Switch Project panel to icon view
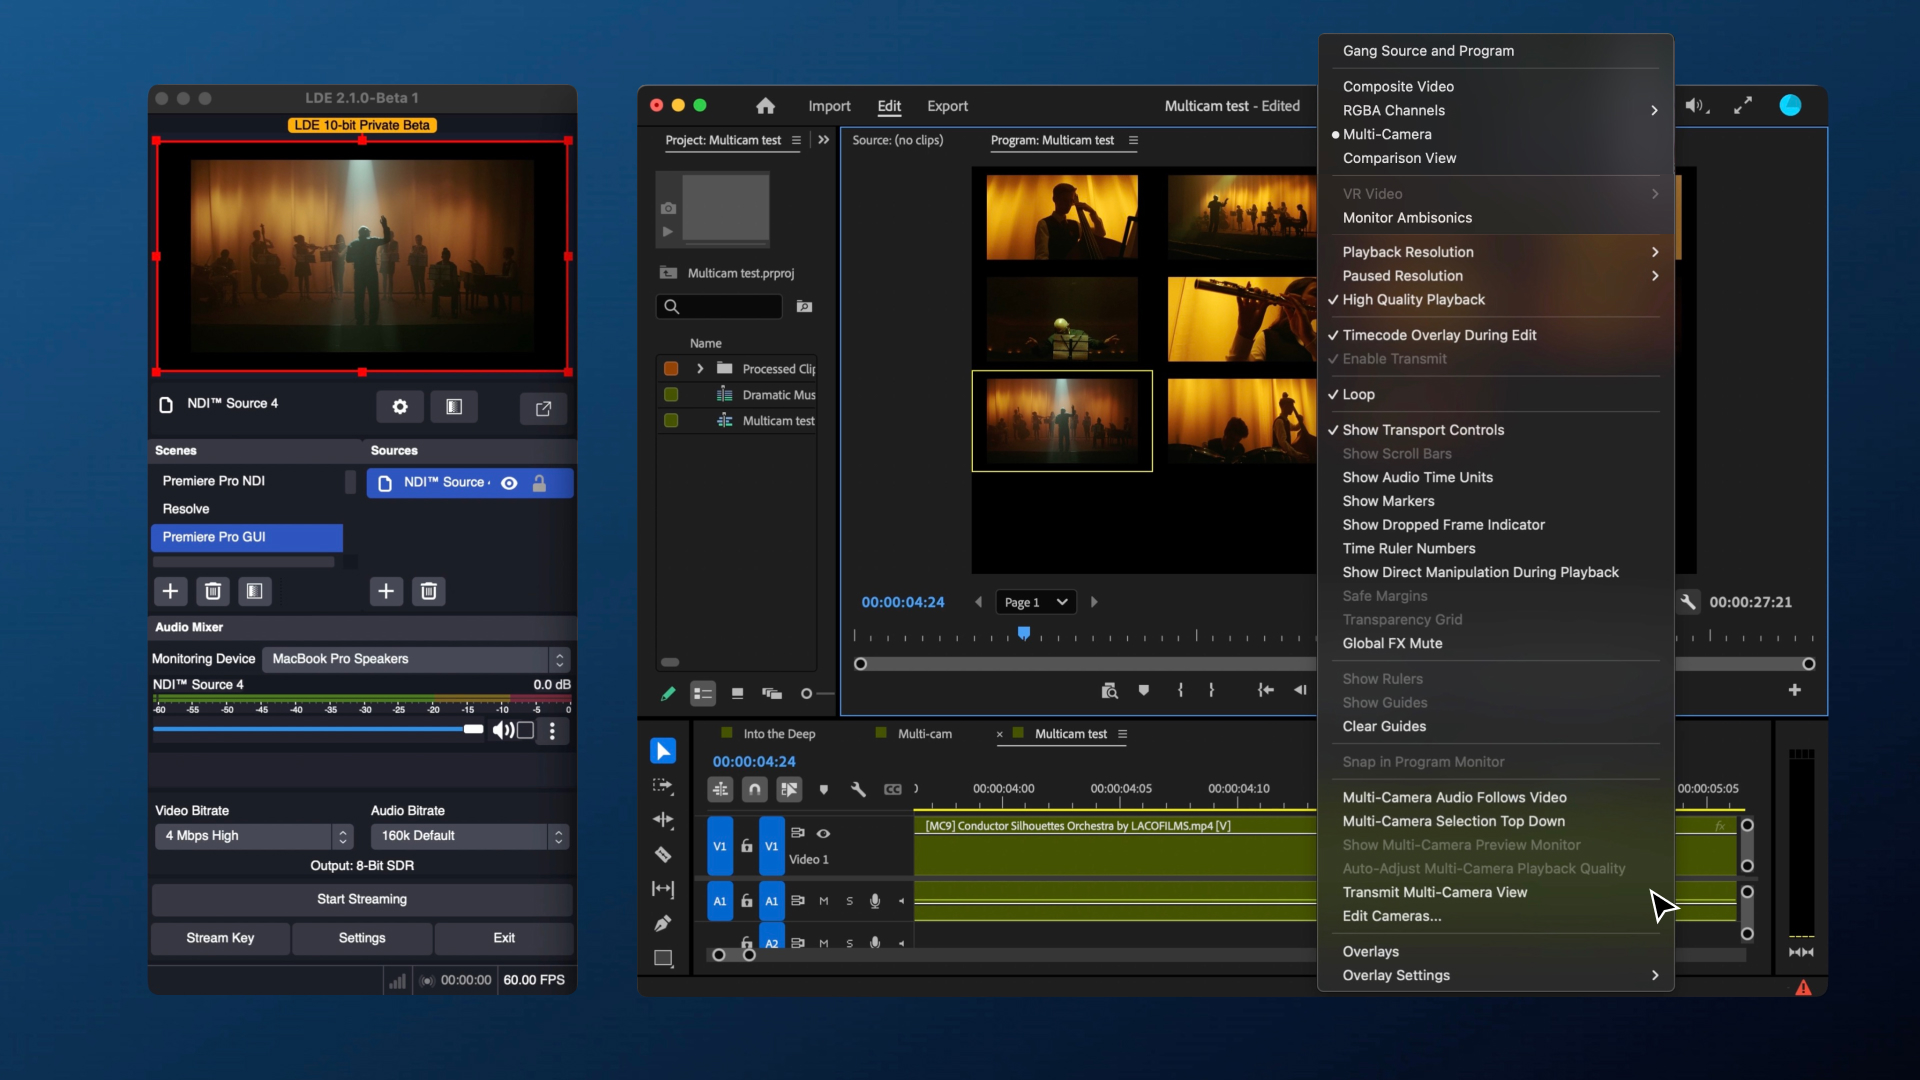Image resolution: width=1920 pixels, height=1080 pixels. point(737,693)
